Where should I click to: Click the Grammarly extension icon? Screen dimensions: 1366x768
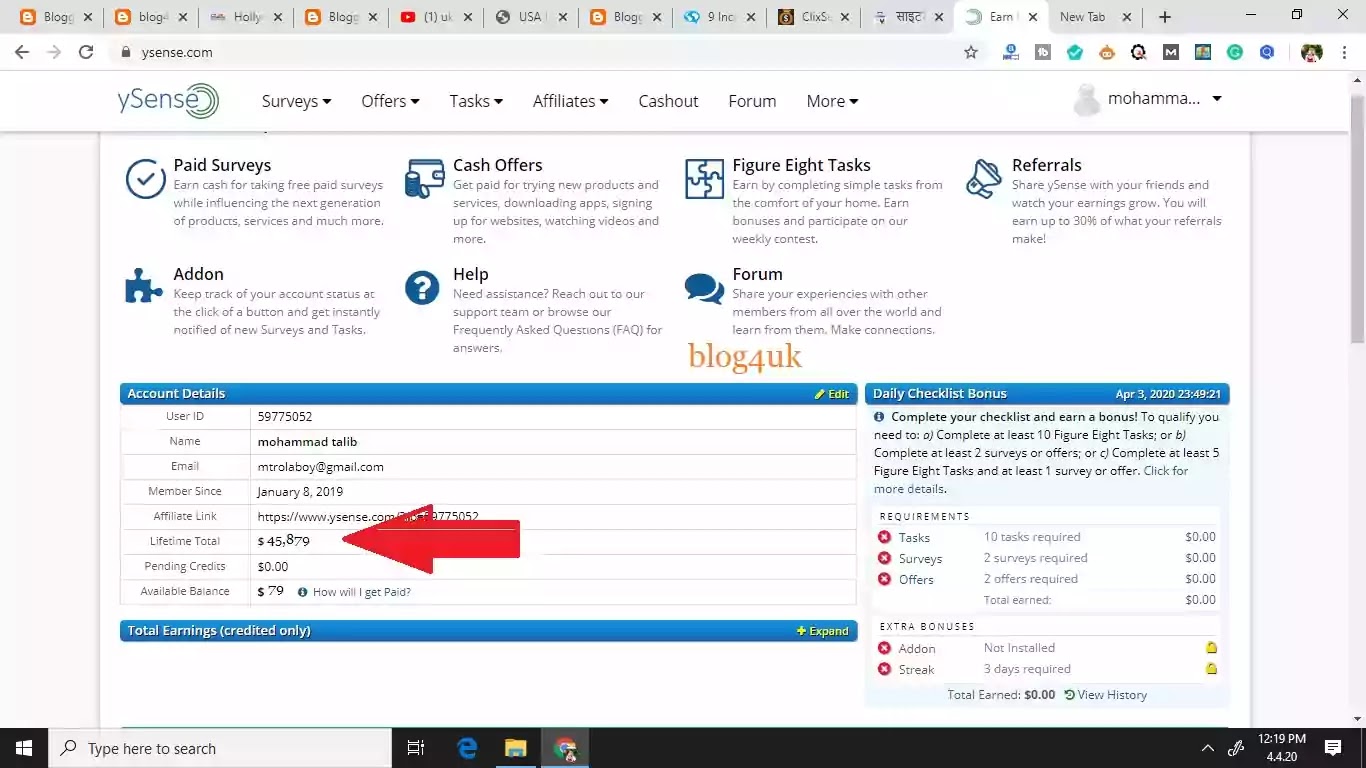click(1235, 53)
